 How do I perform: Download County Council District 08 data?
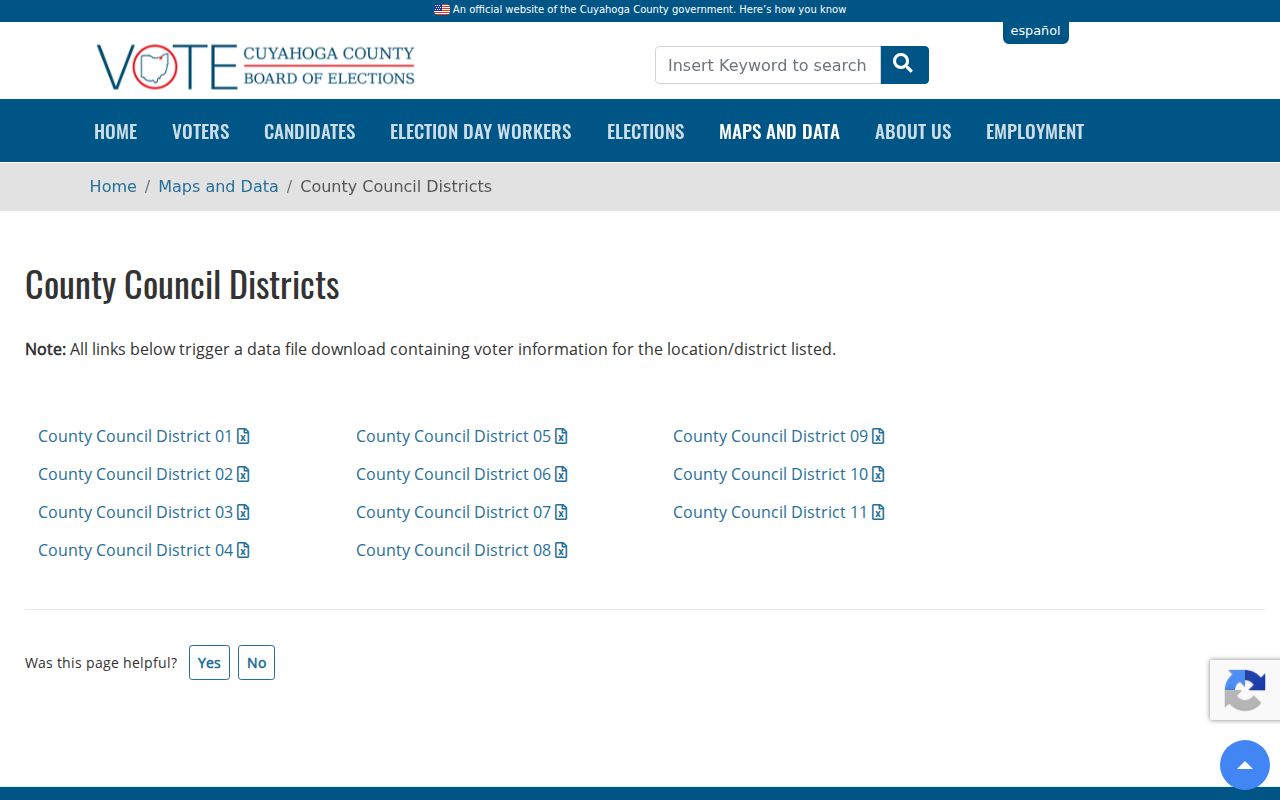pos(462,550)
